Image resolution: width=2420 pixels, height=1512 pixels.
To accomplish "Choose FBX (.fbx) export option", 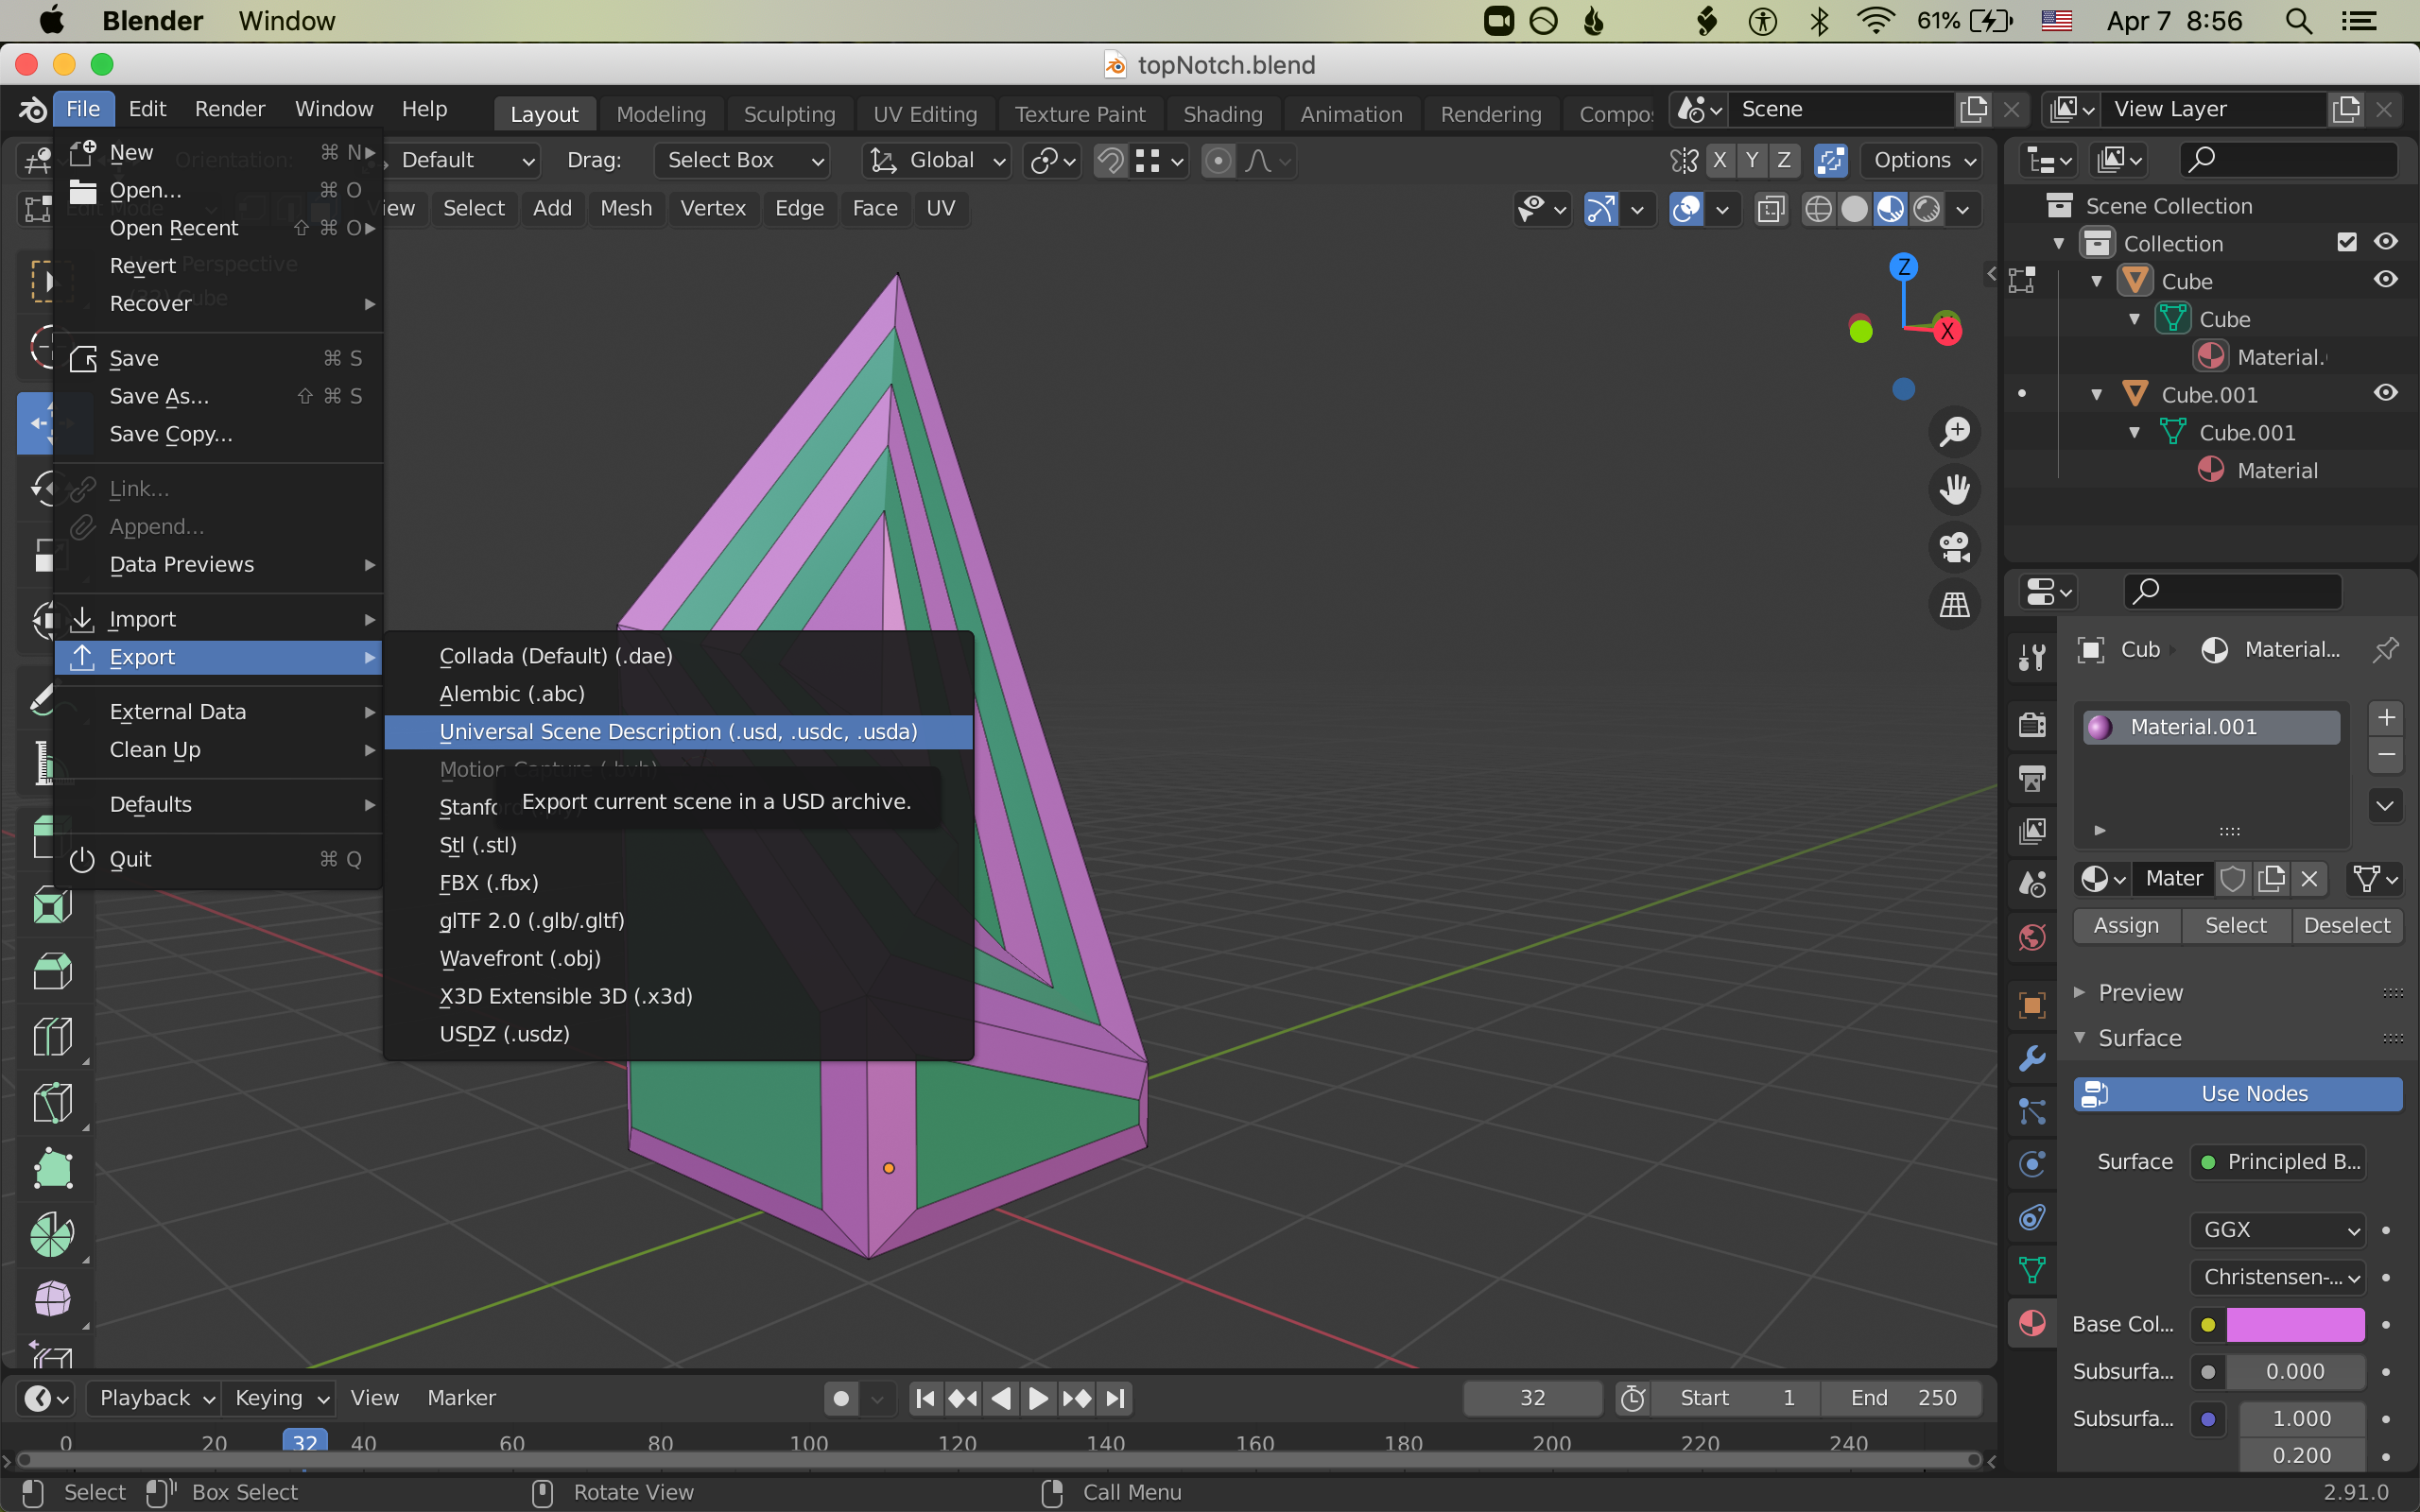I will (x=679, y=882).
